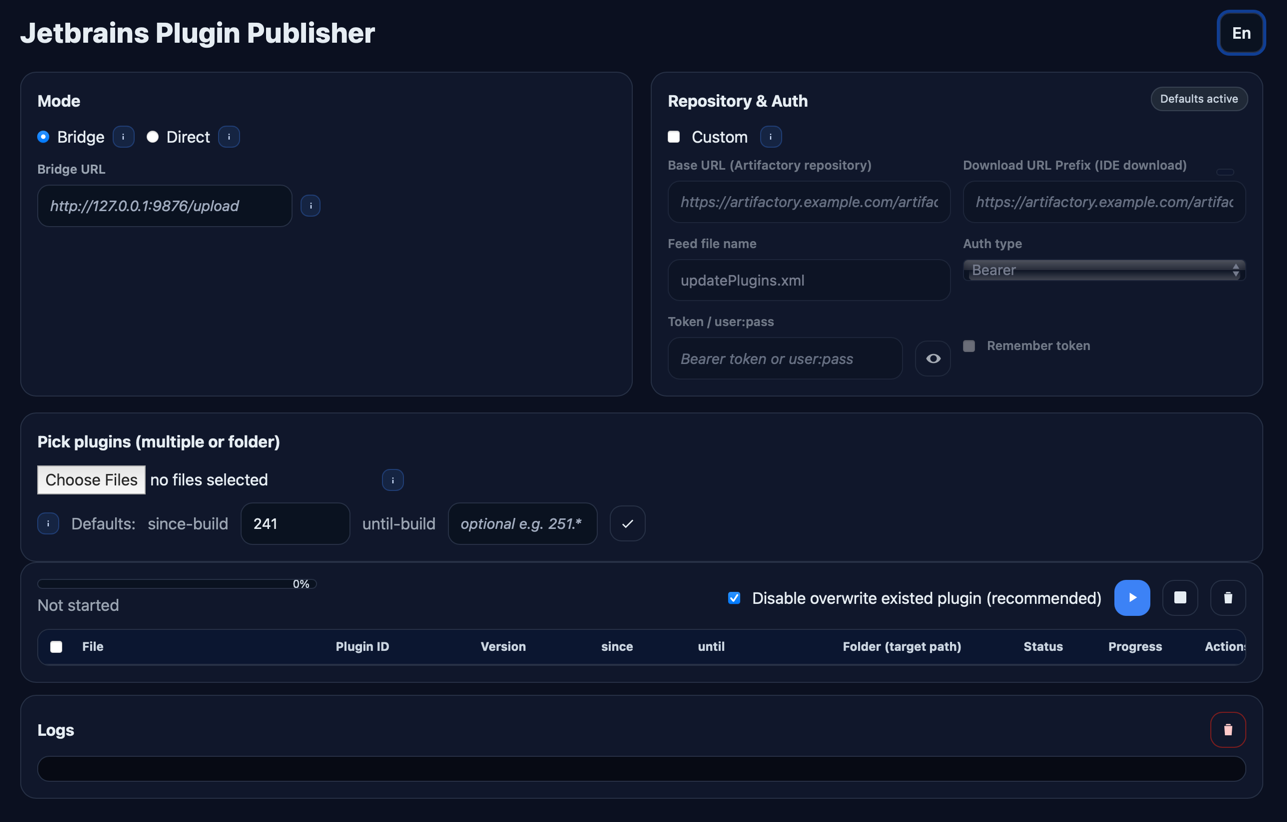Open info icon next to Bridge
This screenshot has height=822, width=1287.
[123, 137]
